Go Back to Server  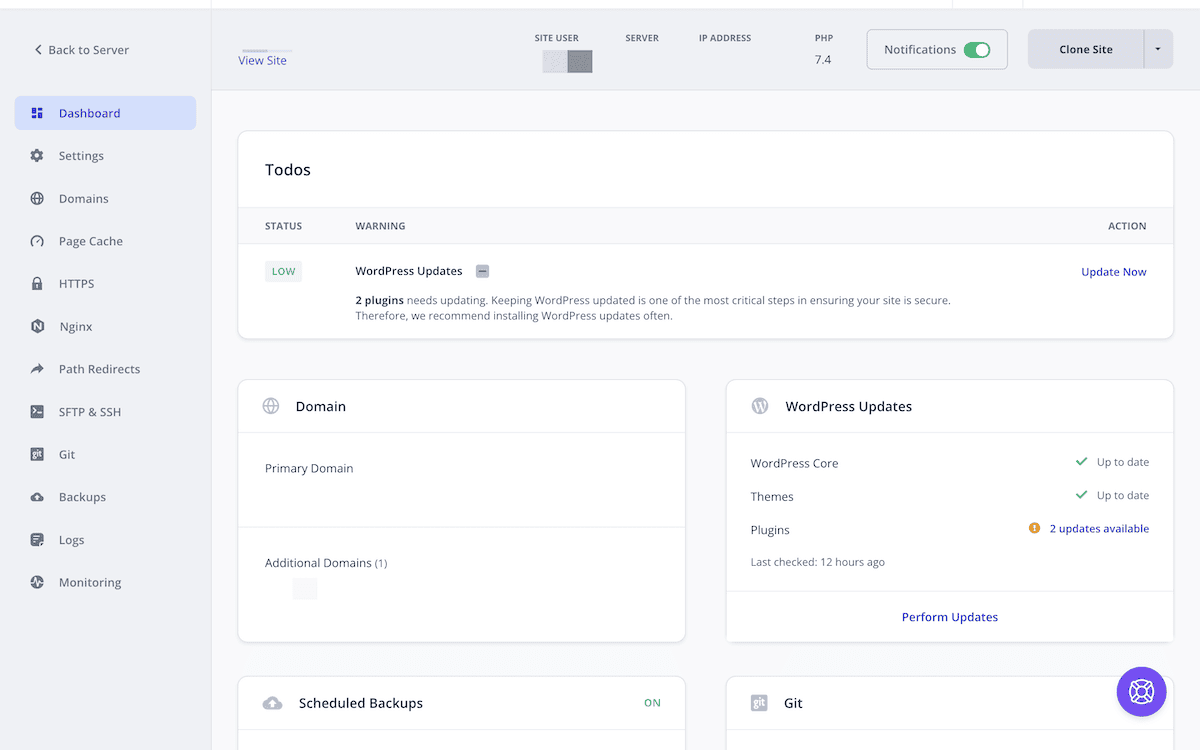coord(80,49)
